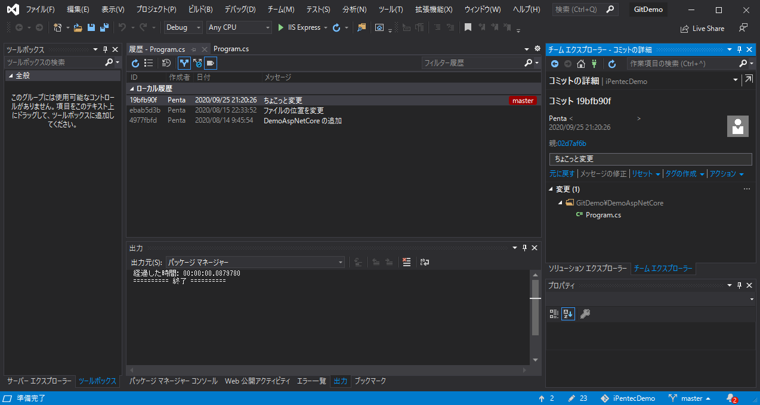Open the master branch selector in status bar

pyautogui.click(x=690, y=398)
